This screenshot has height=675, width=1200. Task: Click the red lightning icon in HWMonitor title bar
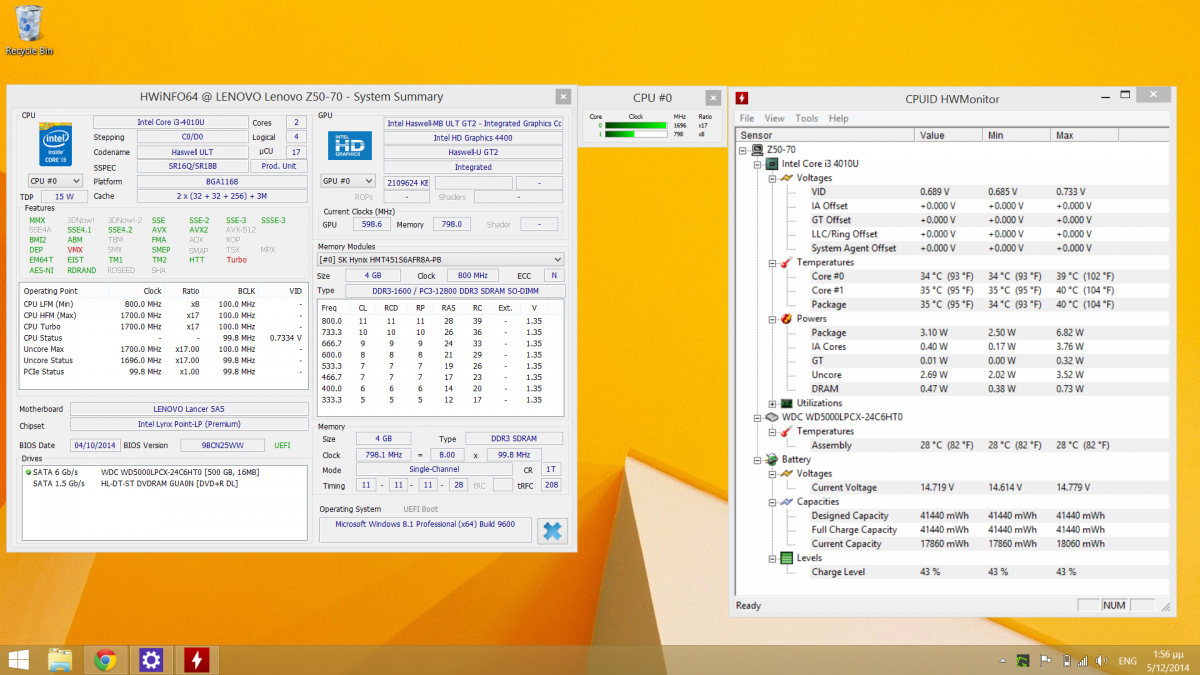[741, 98]
